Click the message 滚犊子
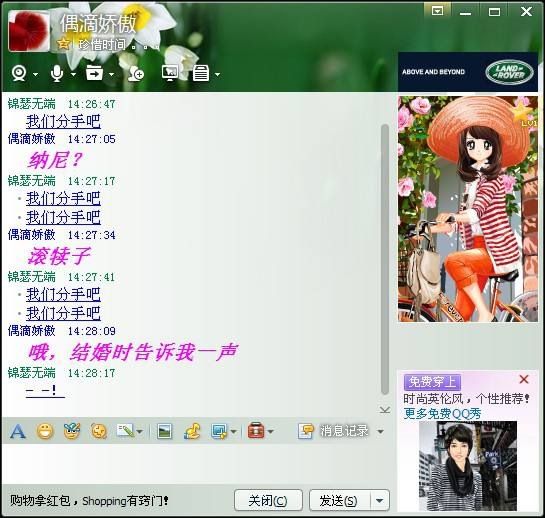The width and height of the screenshot is (545, 518). point(59,256)
